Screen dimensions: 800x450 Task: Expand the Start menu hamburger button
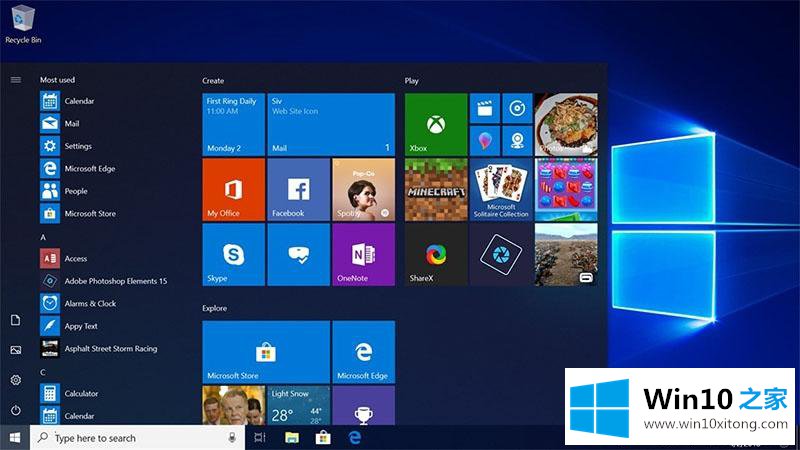[16, 80]
